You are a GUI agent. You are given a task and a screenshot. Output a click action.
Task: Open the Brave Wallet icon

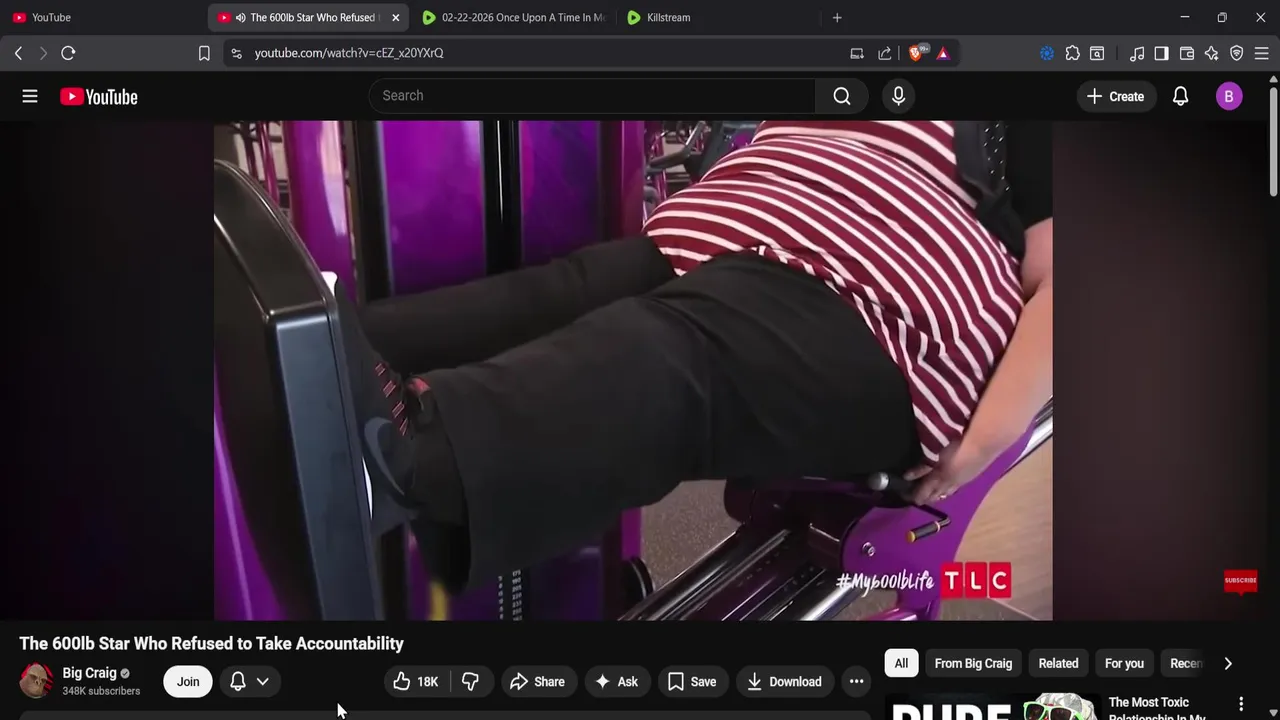[x=1187, y=53]
